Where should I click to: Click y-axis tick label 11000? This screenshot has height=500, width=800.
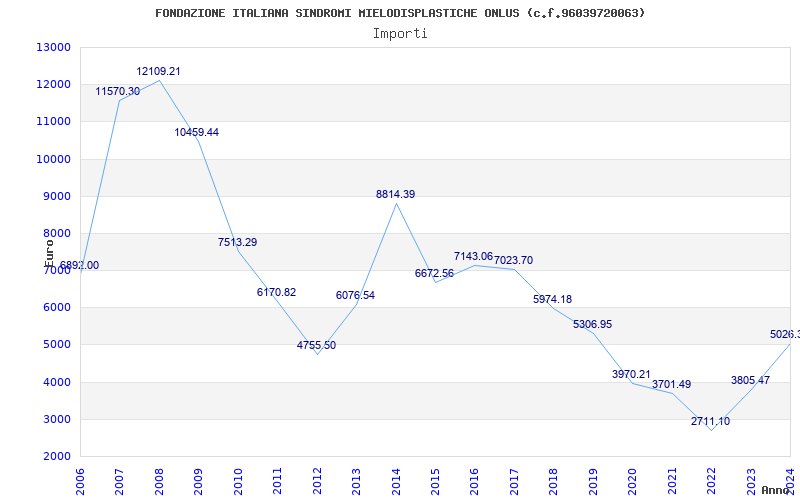(53, 122)
